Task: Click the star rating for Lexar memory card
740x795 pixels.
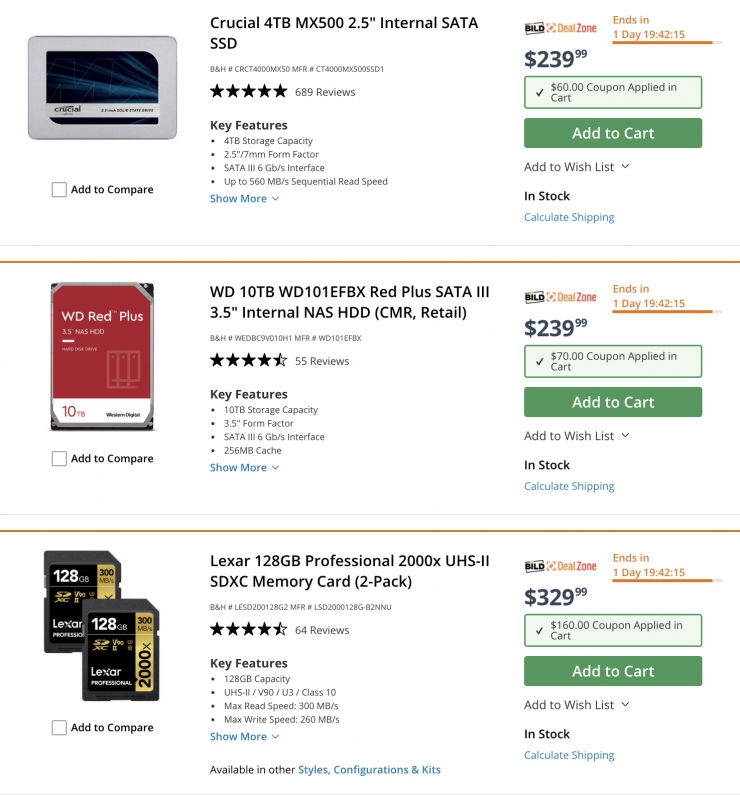Action: (248, 630)
